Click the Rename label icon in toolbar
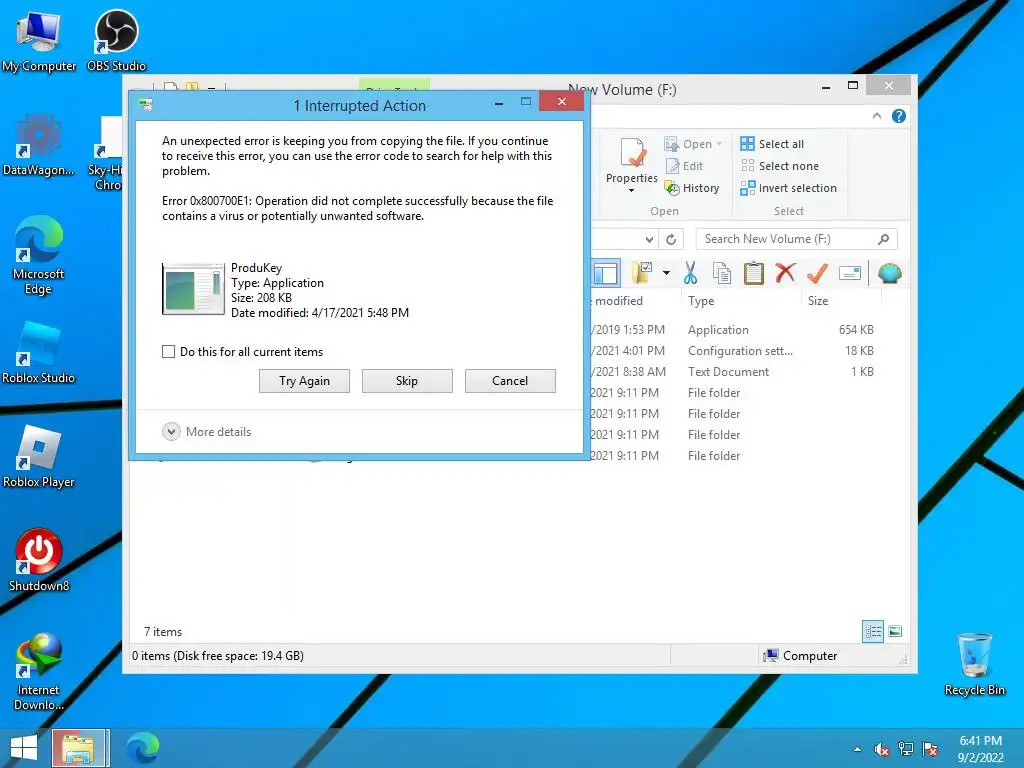Image resolution: width=1024 pixels, height=768 pixels. [x=850, y=273]
